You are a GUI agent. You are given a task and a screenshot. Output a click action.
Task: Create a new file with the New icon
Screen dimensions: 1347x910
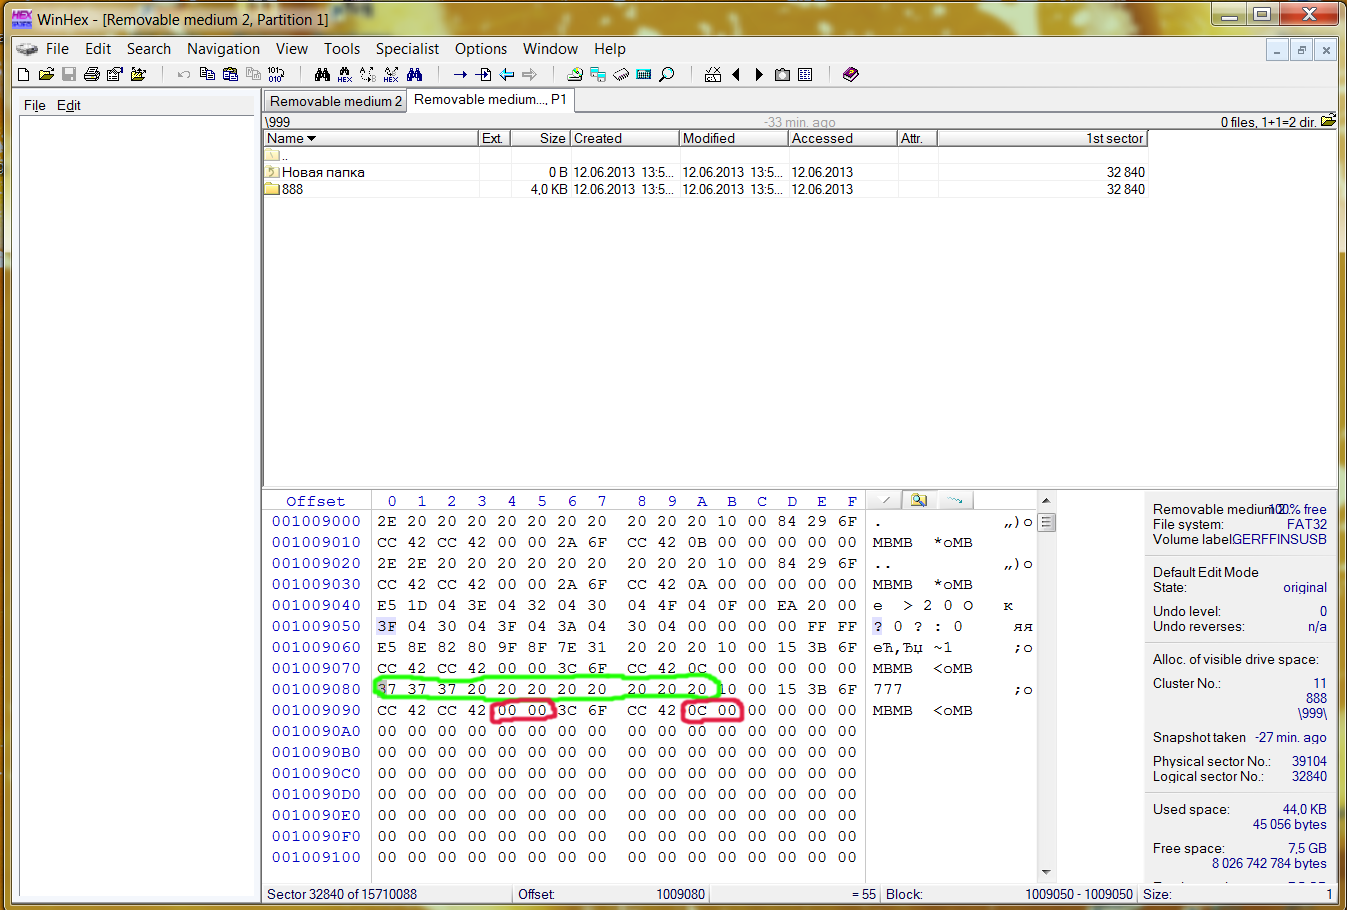coord(24,74)
